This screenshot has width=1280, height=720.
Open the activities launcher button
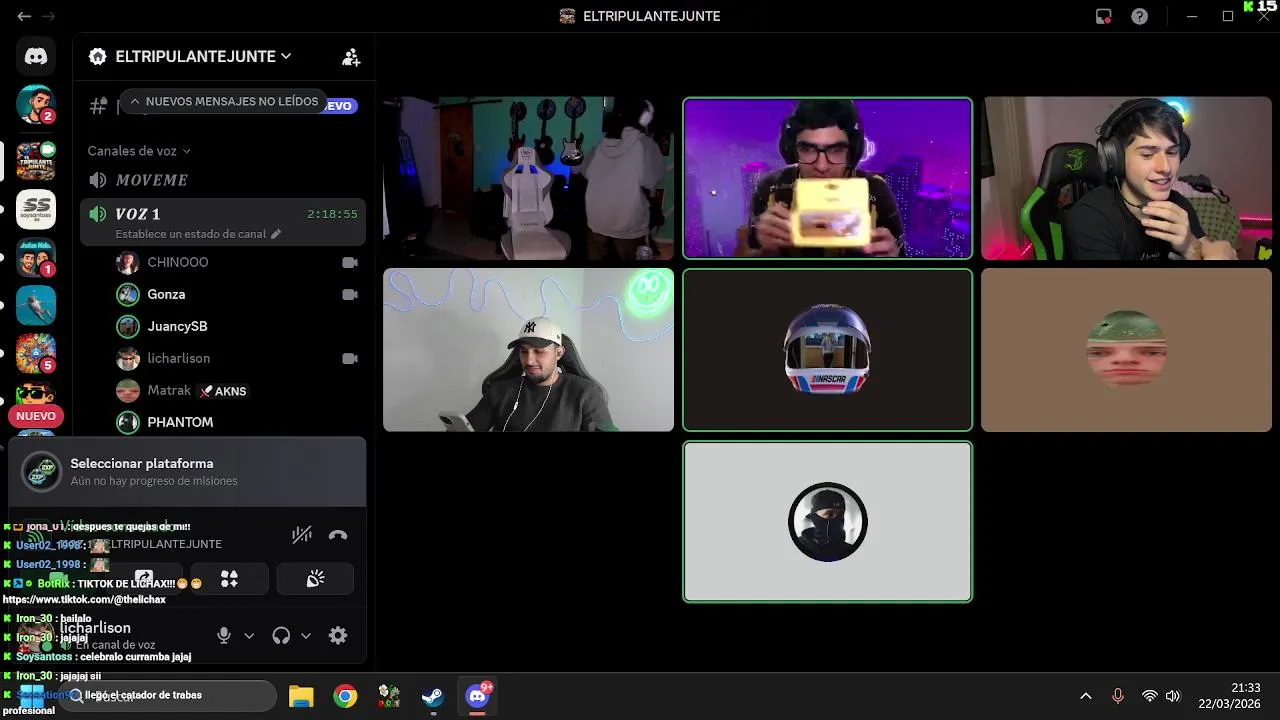(x=229, y=579)
